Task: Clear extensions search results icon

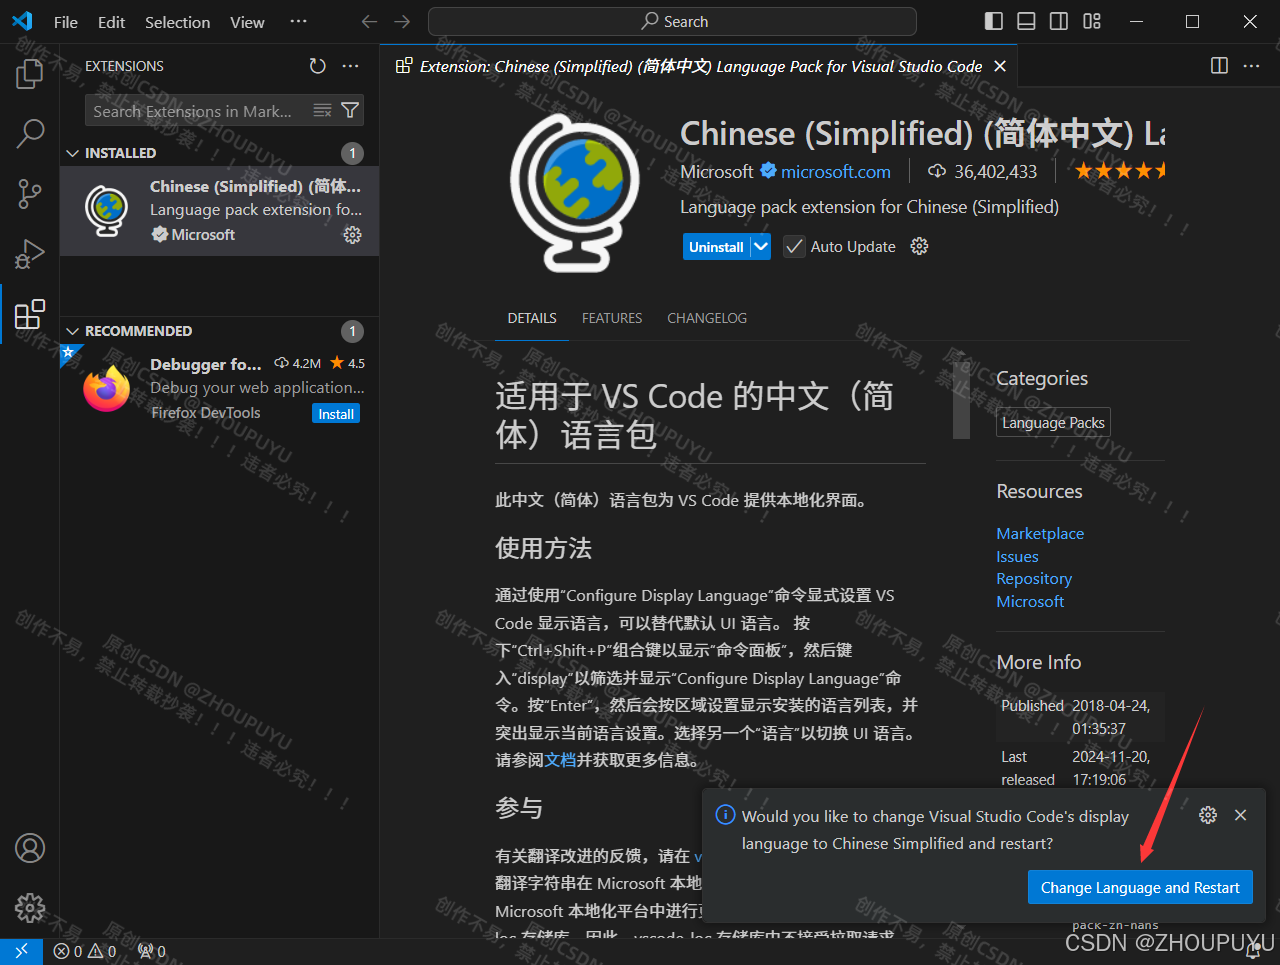Action: click(x=322, y=110)
